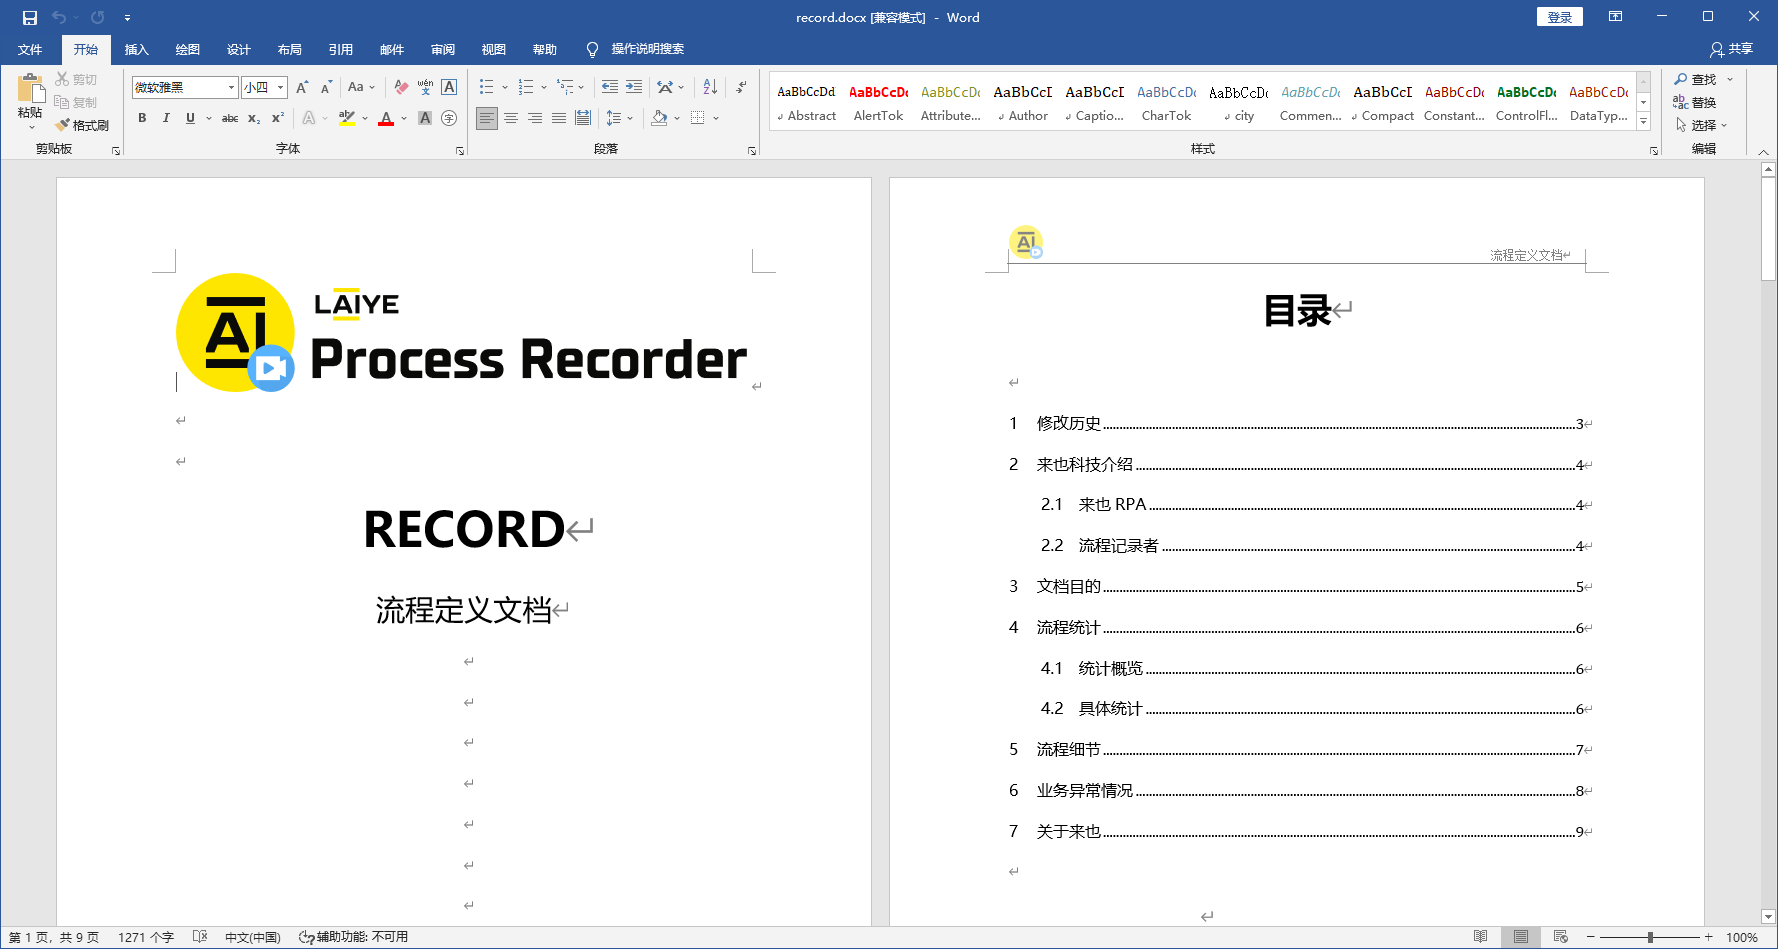This screenshot has height=949, width=1778.
Task: Collapse the ribbon with the chevron
Action: point(1764,152)
